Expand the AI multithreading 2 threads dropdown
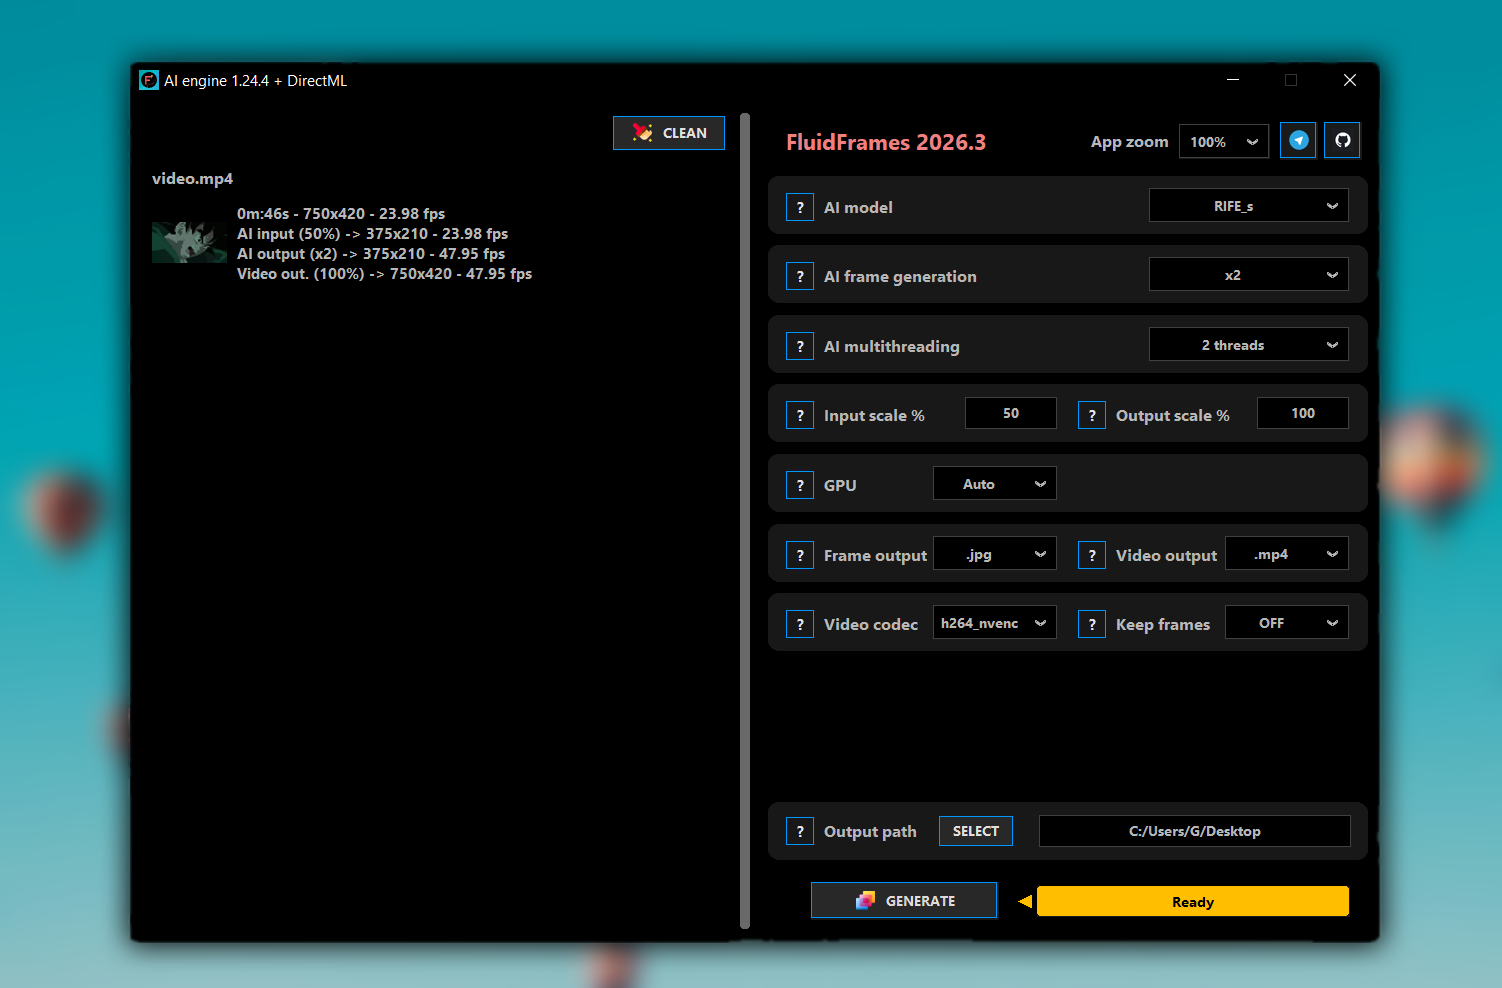1502x988 pixels. coord(1249,345)
